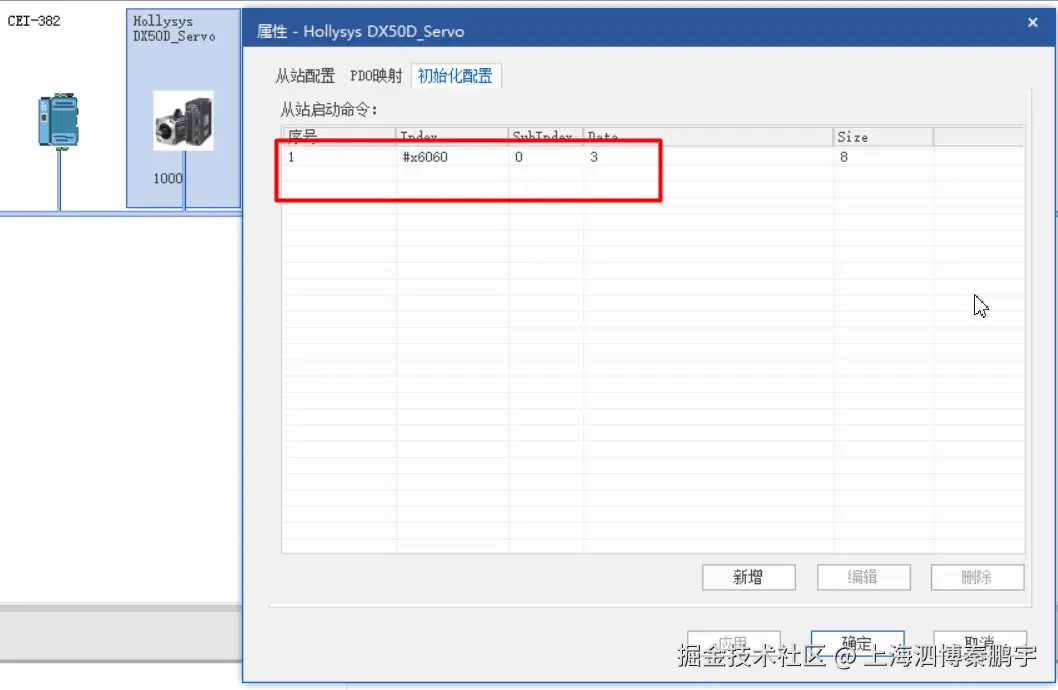Click the 1000 address label below the servo
Viewport: 1058px width, 690px height.
point(167,178)
